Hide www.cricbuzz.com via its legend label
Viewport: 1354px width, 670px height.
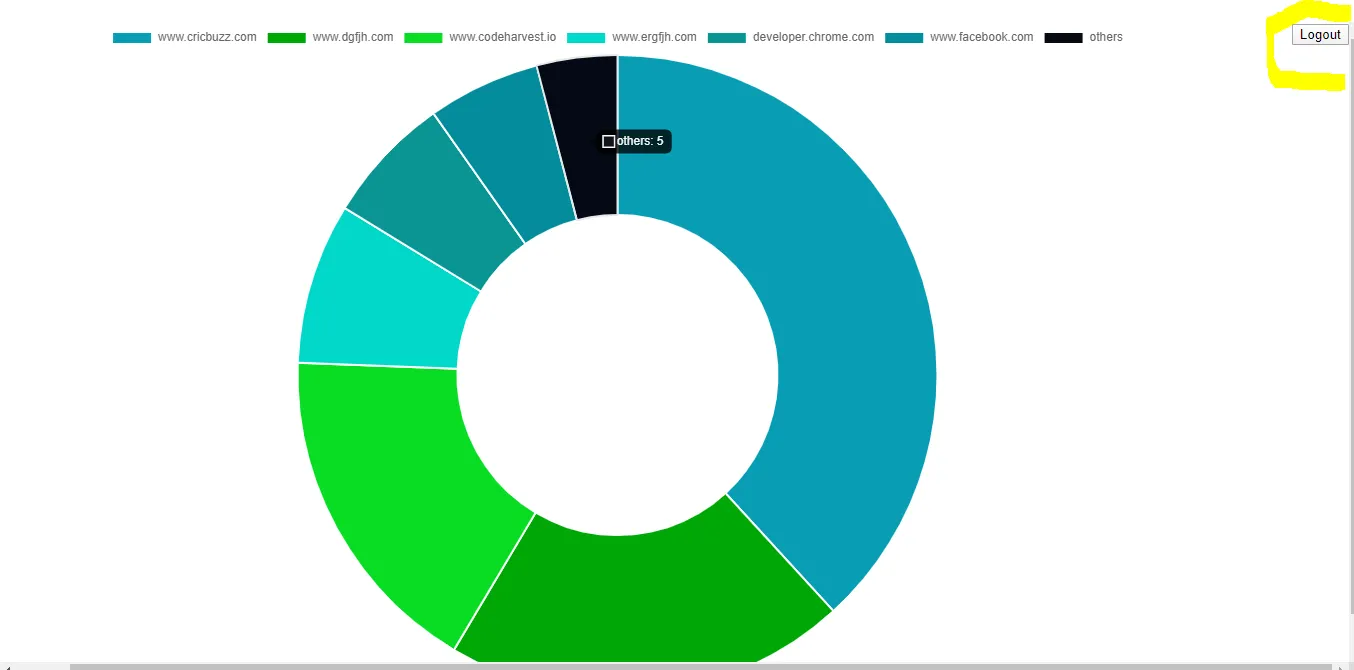(207, 37)
